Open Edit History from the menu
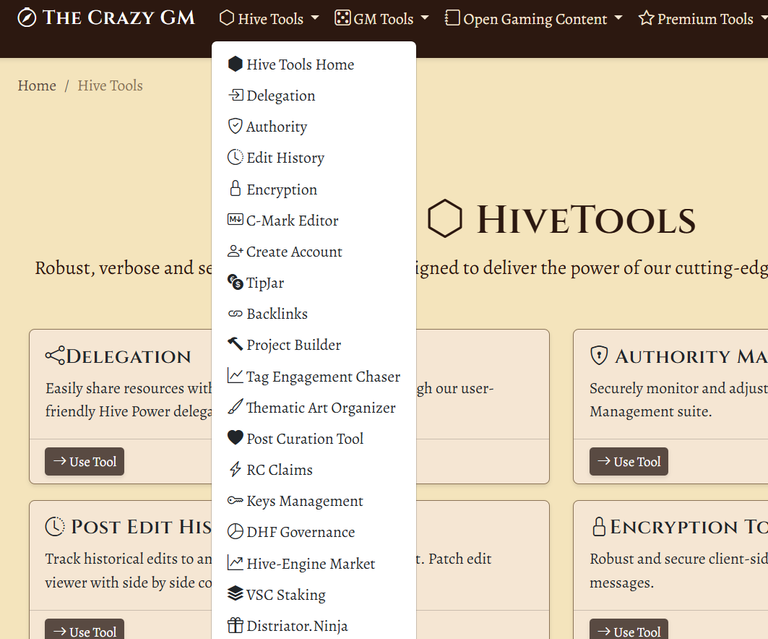This screenshot has width=768, height=639. 314,157
